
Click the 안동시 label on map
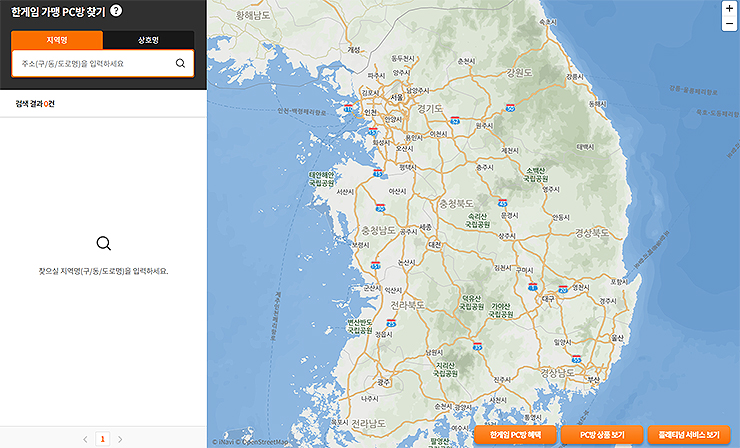pos(561,217)
